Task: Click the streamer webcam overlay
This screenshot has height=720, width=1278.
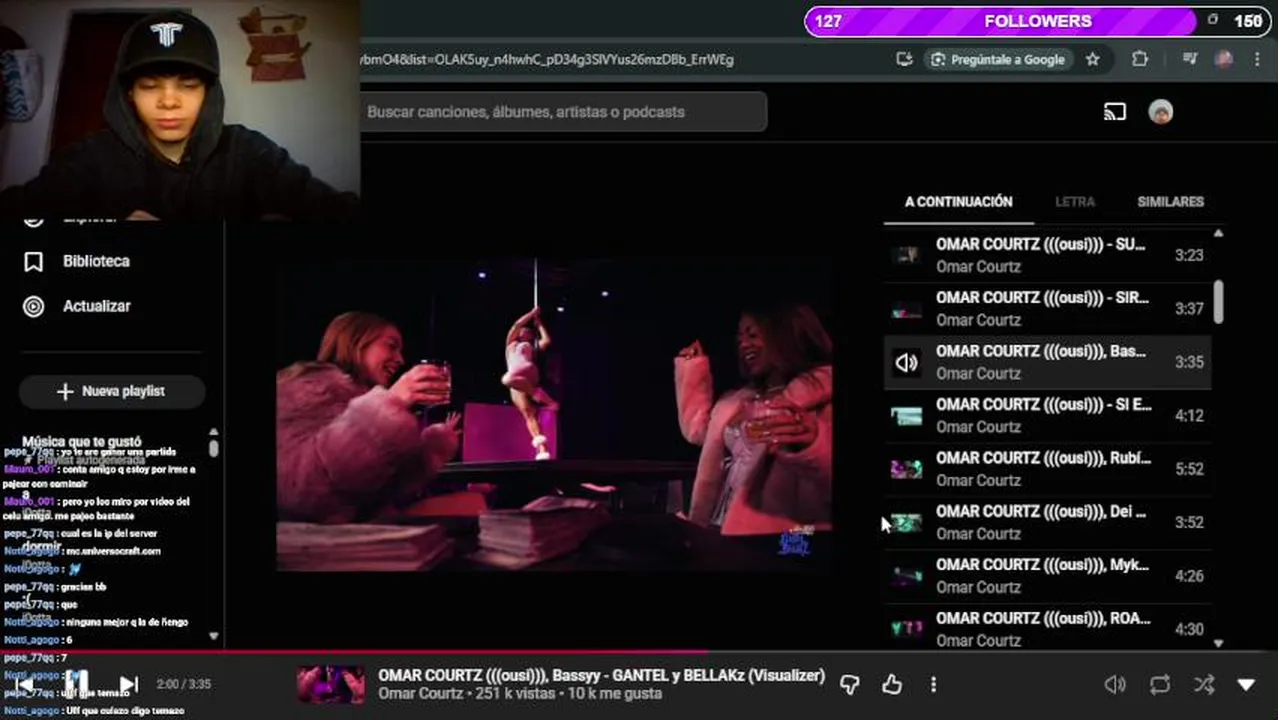Action: (180, 108)
